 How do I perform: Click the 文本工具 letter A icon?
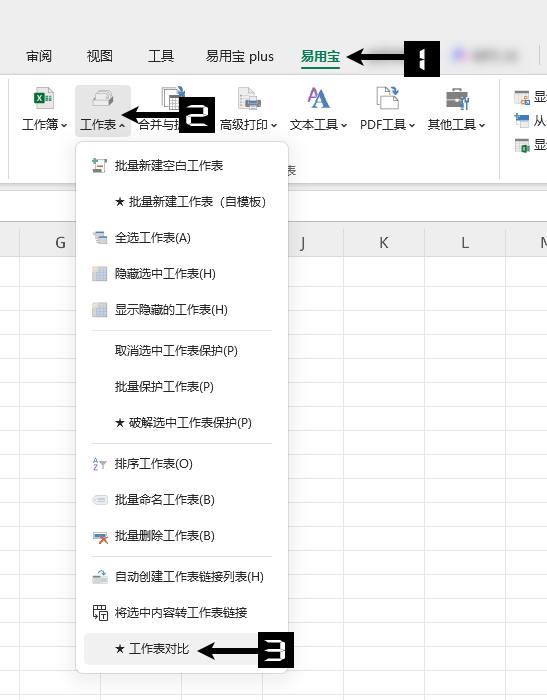click(318, 98)
